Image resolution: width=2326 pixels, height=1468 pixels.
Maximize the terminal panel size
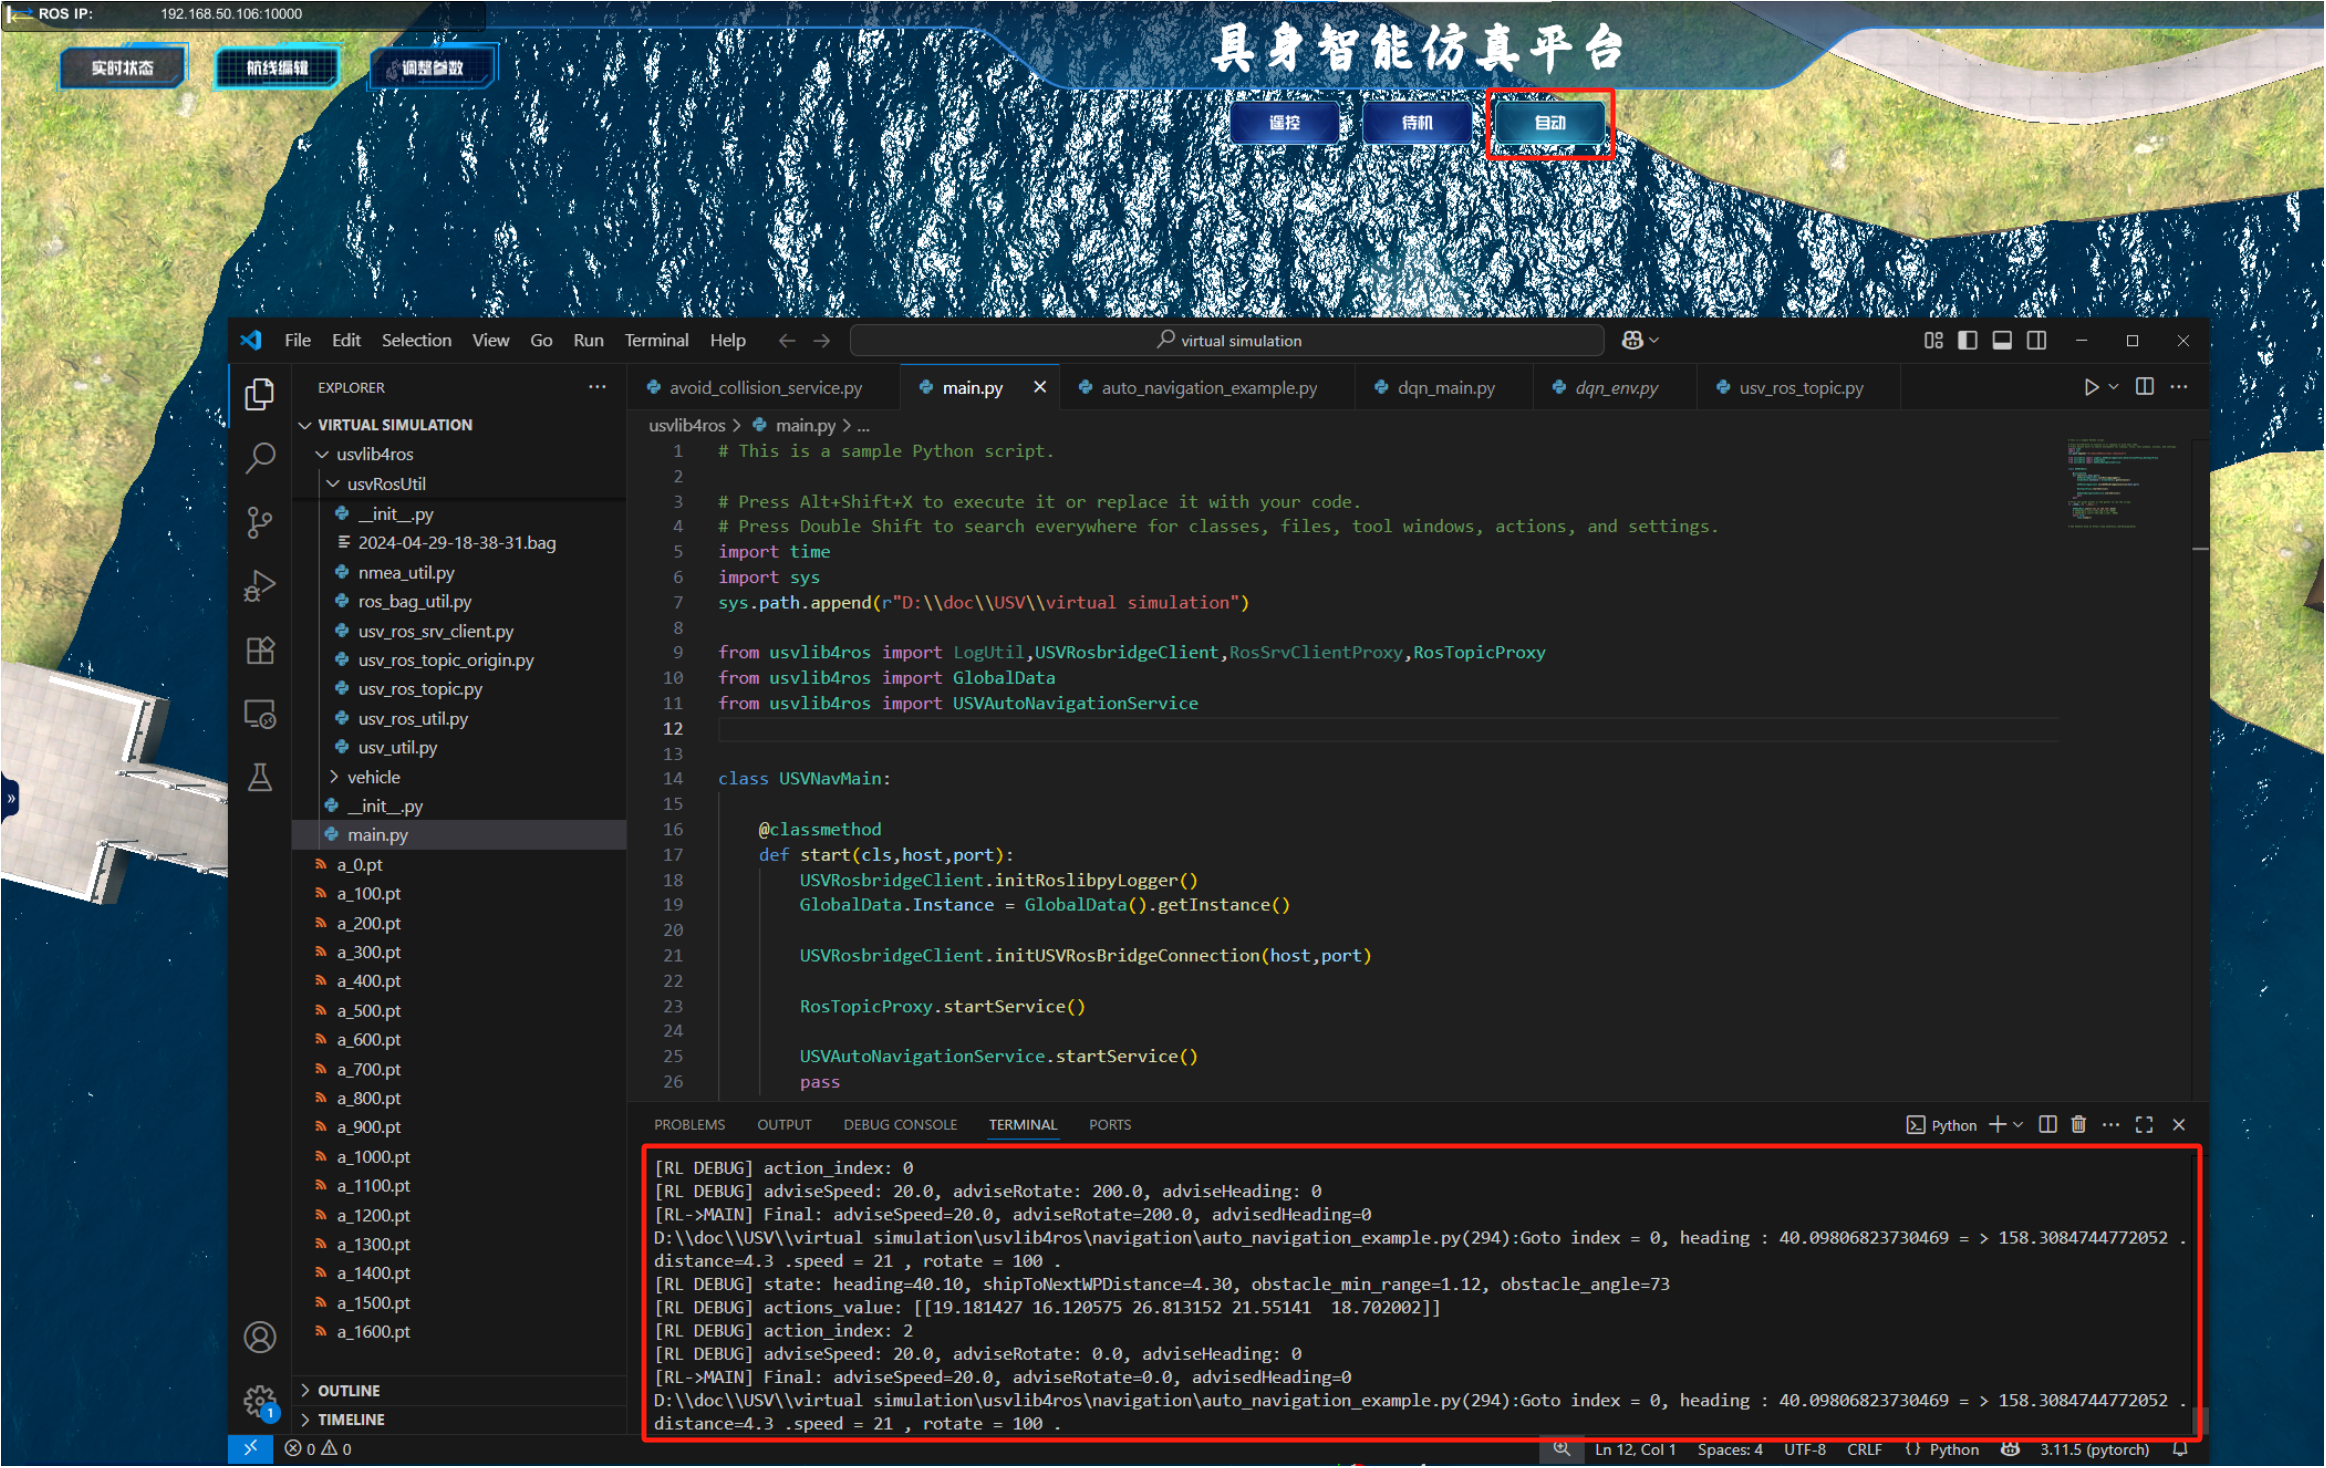pyautogui.click(x=2144, y=1125)
